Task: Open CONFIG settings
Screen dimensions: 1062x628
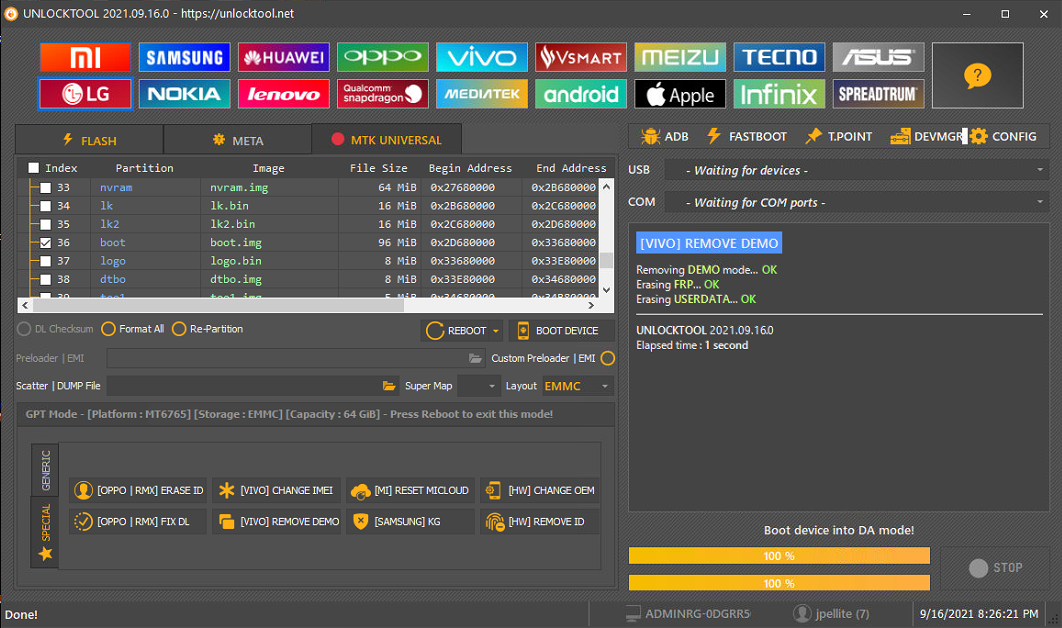Action: click(1003, 136)
